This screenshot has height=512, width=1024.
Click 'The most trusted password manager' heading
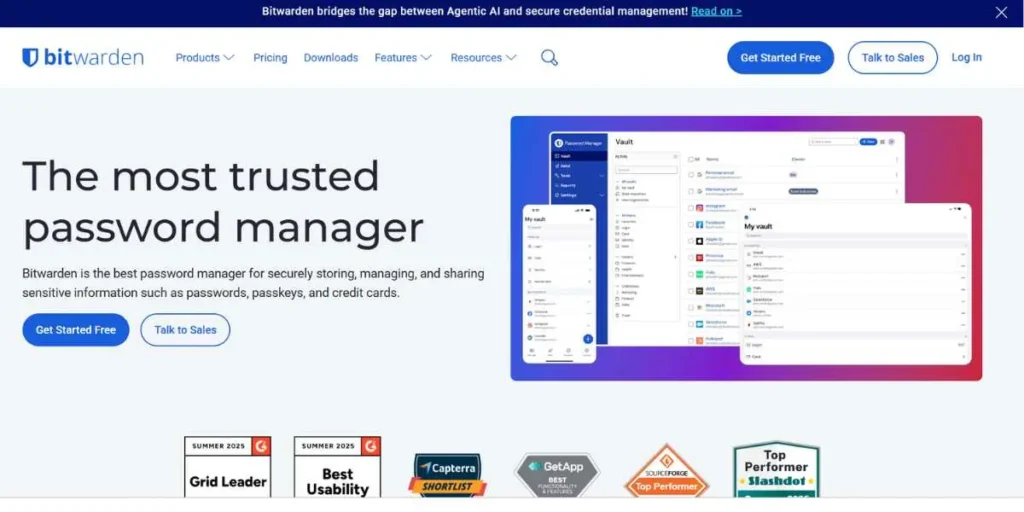(x=223, y=202)
